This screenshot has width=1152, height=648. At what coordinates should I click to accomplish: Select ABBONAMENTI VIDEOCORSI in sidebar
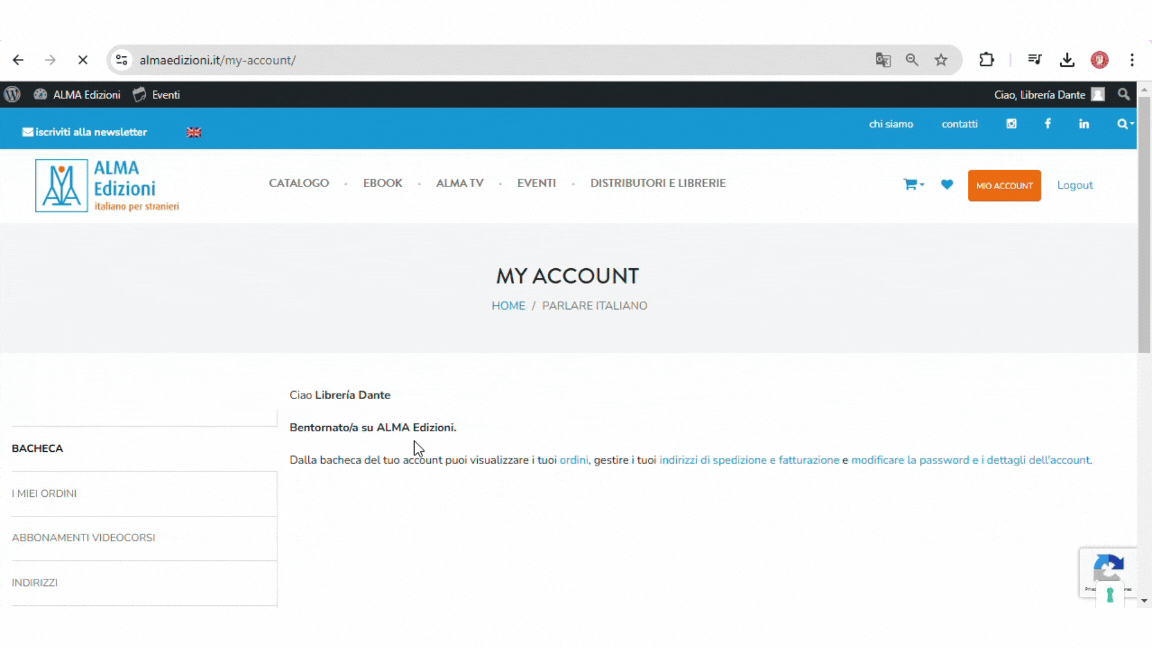pyautogui.click(x=144, y=538)
